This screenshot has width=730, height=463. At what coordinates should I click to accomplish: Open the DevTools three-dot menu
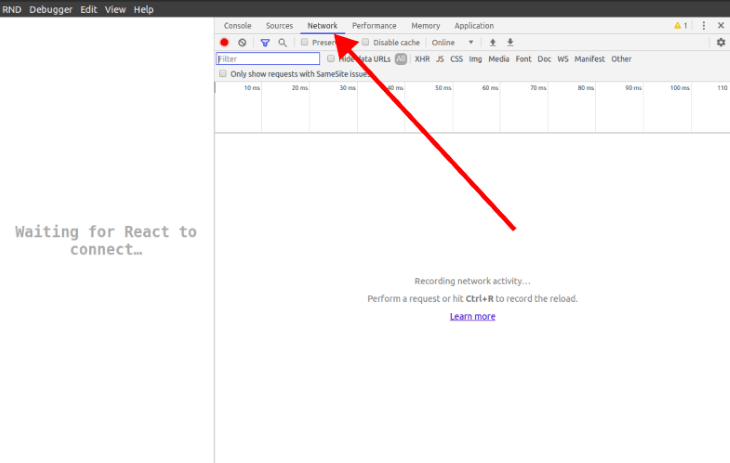(703, 26)
